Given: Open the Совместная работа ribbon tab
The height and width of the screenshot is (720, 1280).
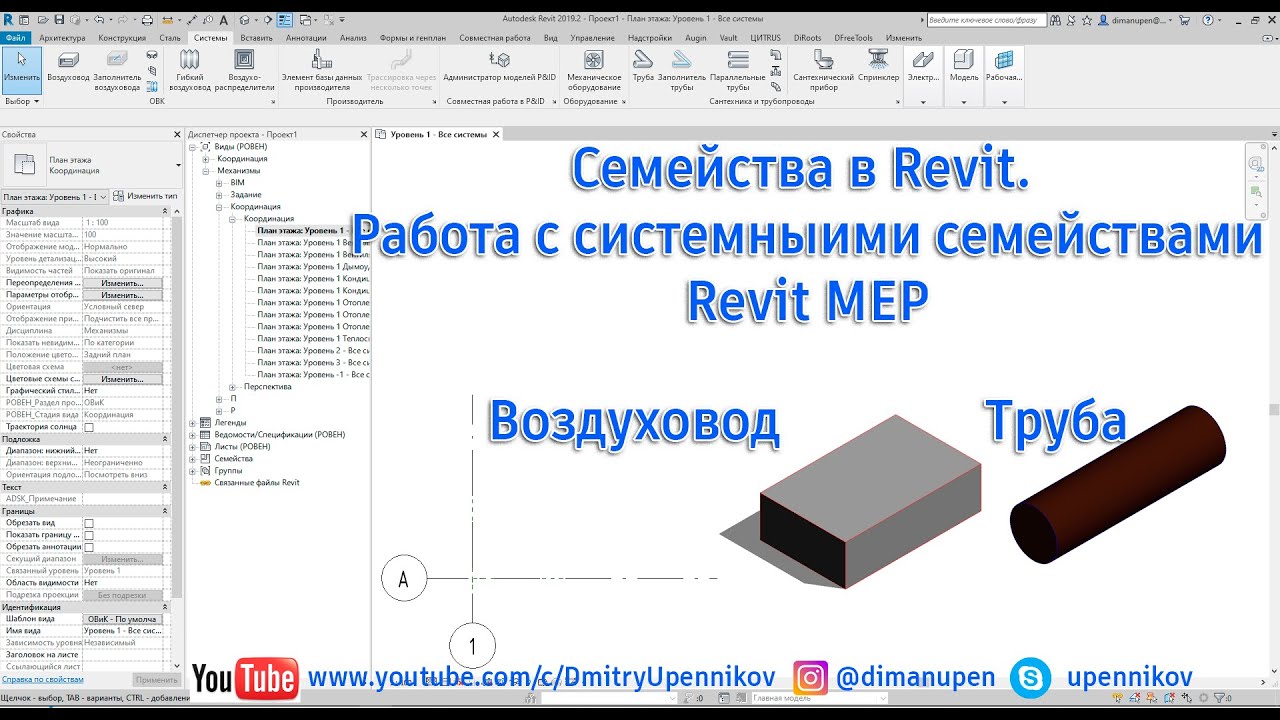Looking at the screenshot, I should pos(495,38).
